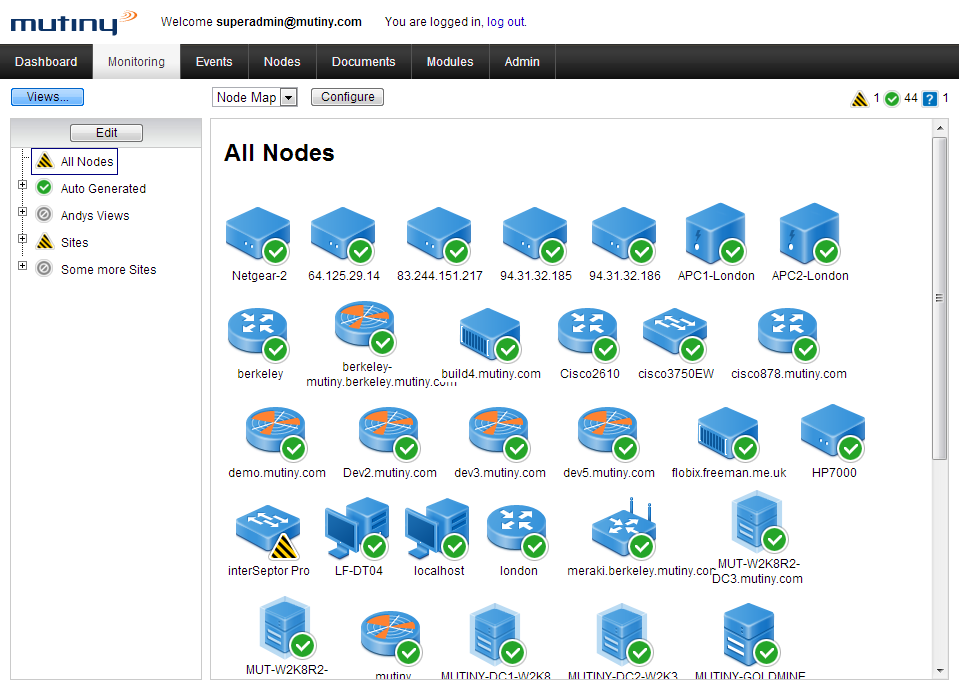Open the meraki.berkeley.mutiny.com wireless router icon

pos(624,528)
